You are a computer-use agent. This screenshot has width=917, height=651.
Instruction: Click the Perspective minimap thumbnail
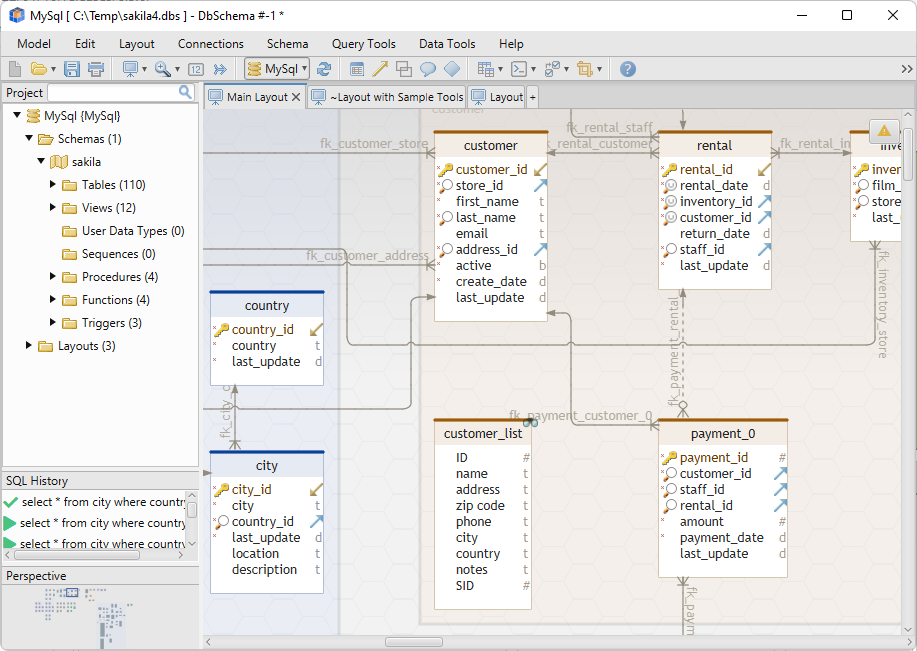[x=101, y=615]
